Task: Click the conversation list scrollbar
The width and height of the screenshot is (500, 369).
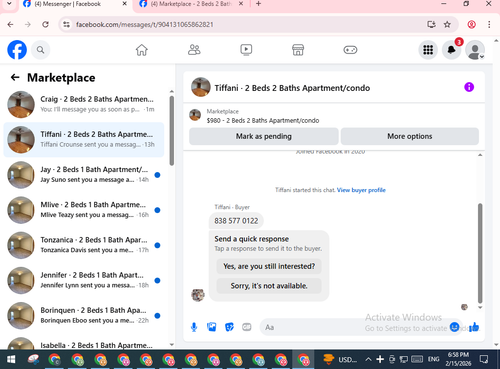Action: [172, 131]
